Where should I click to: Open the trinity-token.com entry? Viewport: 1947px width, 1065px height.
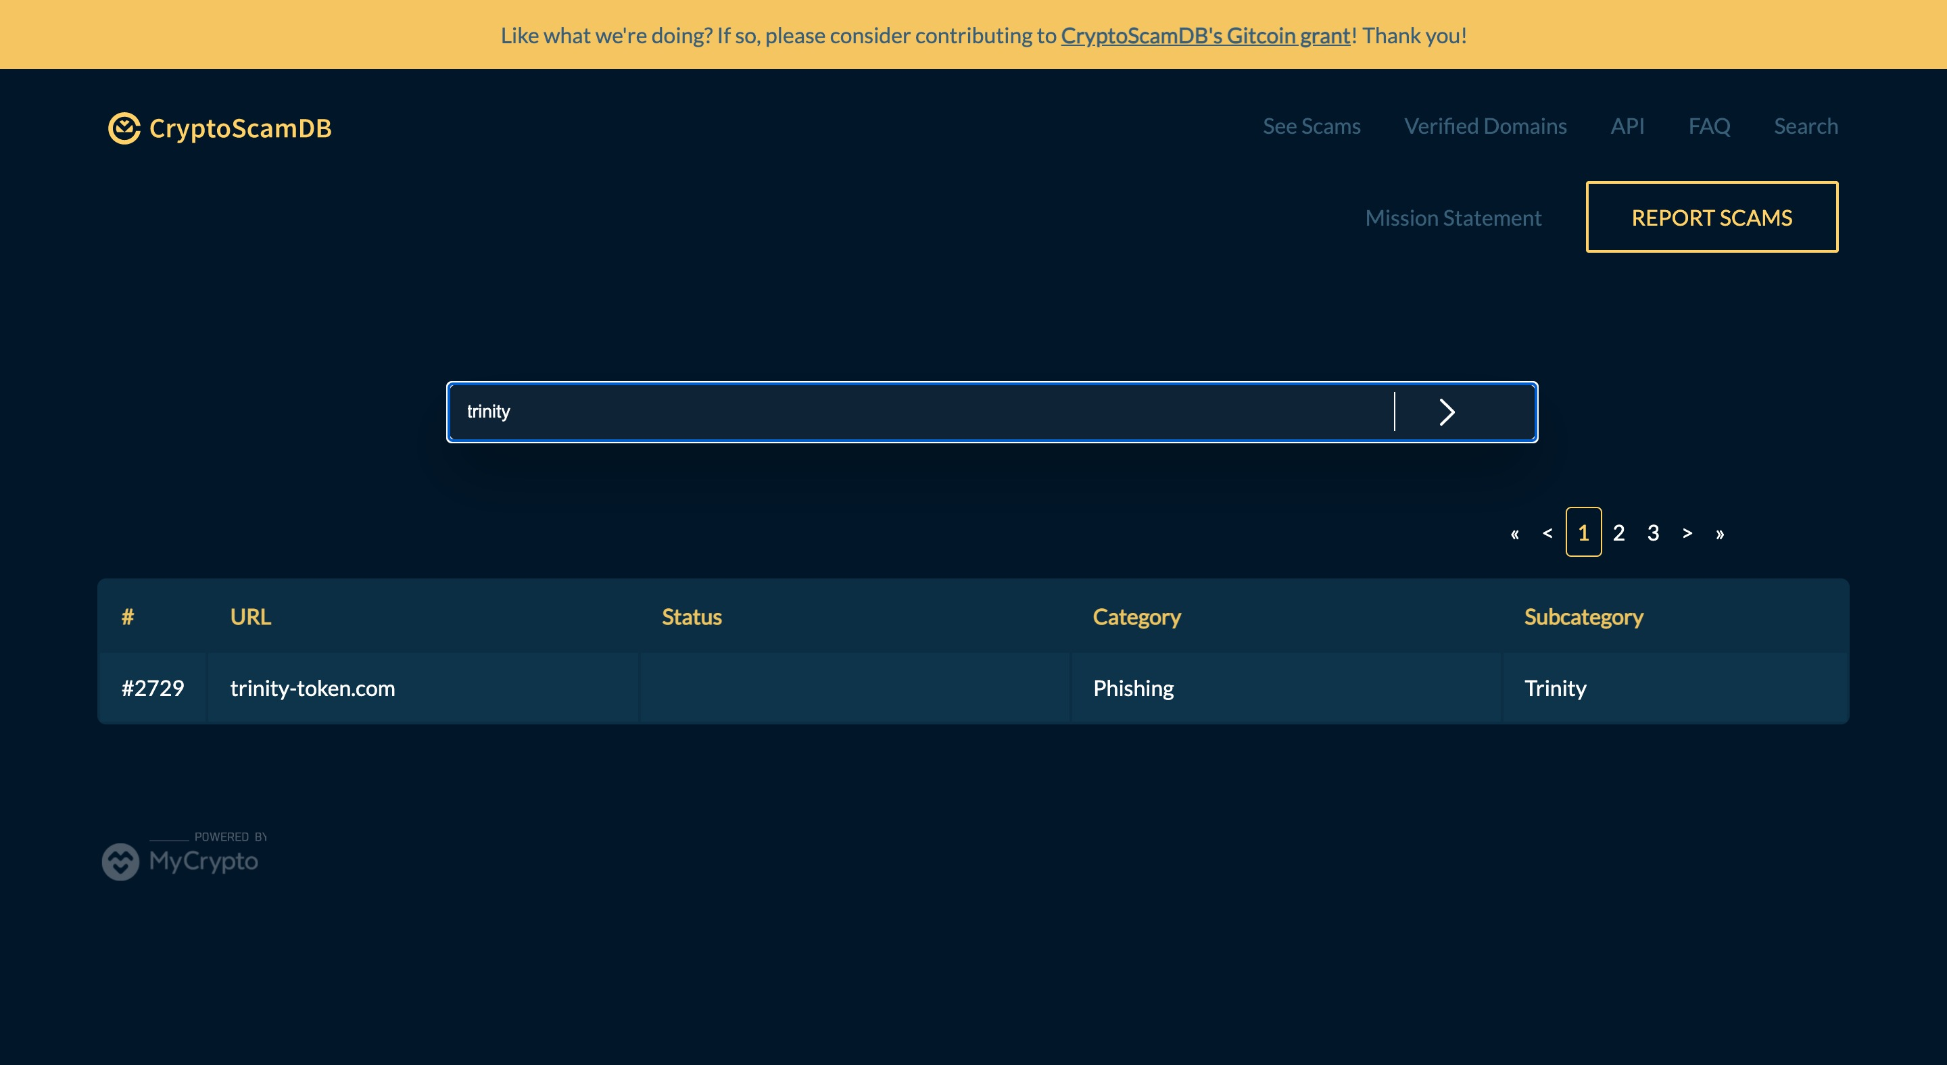tap(312, 688)
